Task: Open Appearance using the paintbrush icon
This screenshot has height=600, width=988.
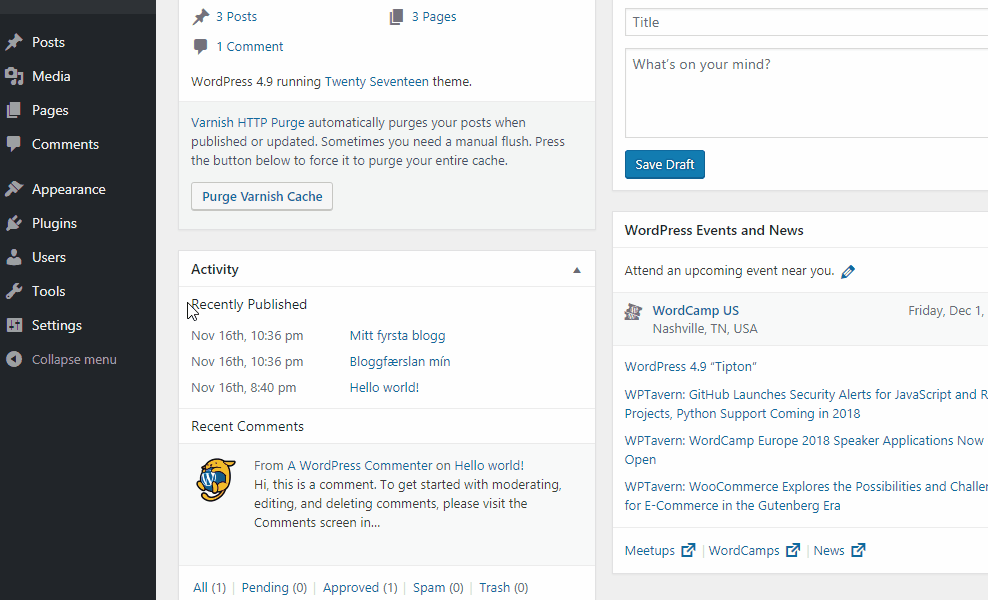Action: click(x=13, y=188)
